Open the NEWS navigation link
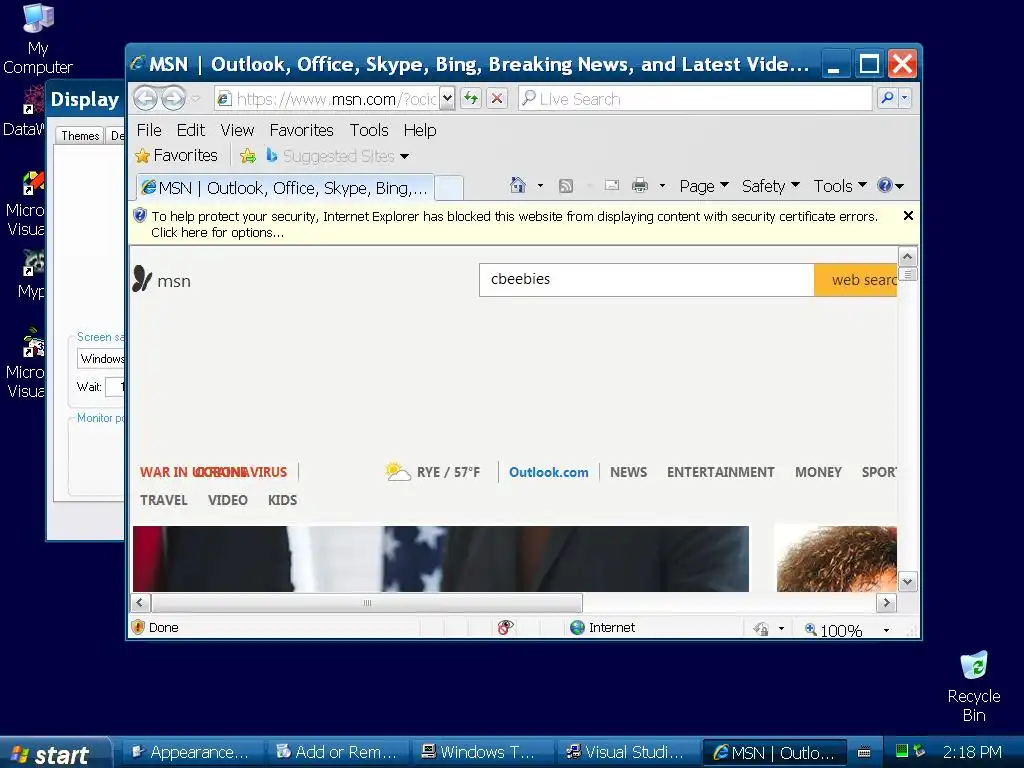This screenshot has height=768, width=1024. 628,472
